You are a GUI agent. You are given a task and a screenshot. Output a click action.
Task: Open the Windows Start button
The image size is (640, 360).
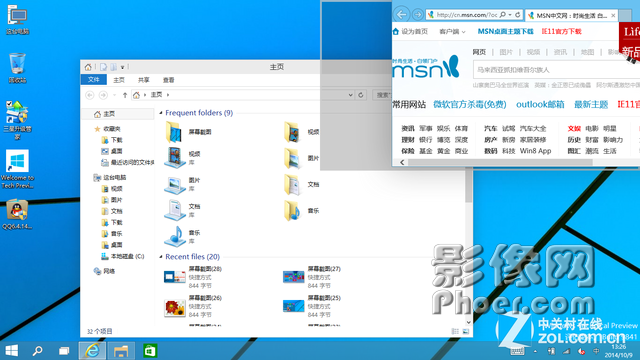(x=11, y=350)
